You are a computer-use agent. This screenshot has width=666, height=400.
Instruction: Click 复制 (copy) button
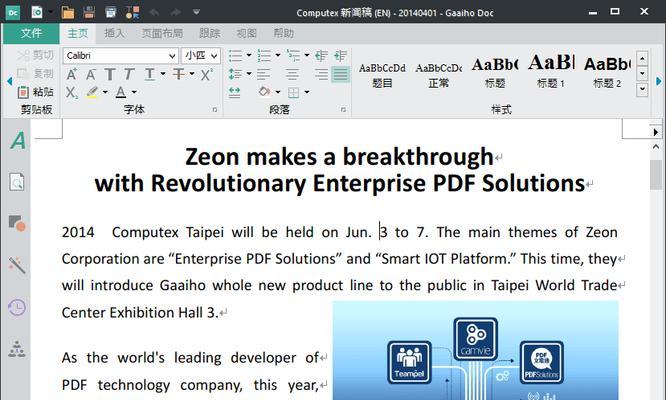(x=36, y=73)
